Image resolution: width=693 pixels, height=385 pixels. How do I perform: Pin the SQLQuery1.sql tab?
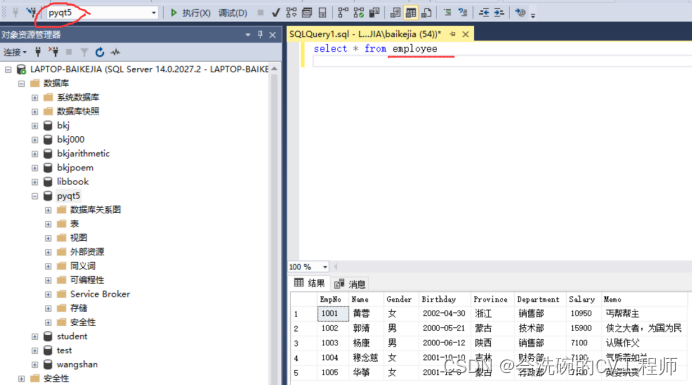[453, 34]
